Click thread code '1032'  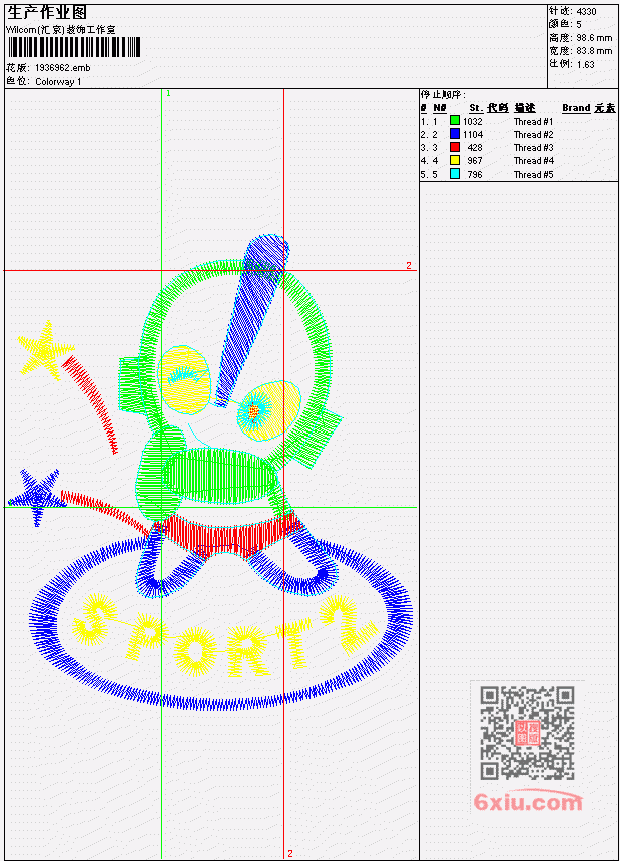[x=472, y=121]
